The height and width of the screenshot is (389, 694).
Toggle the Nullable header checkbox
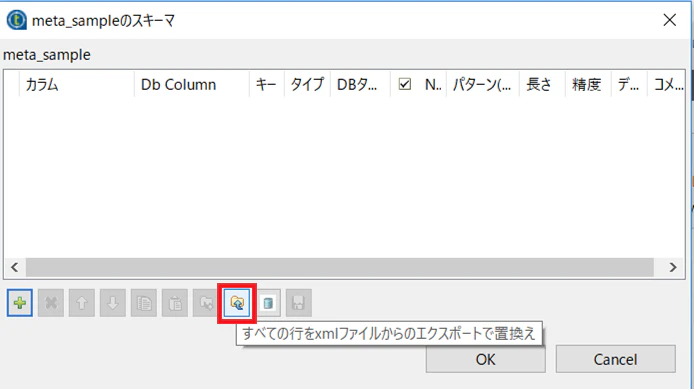point(405,84)
